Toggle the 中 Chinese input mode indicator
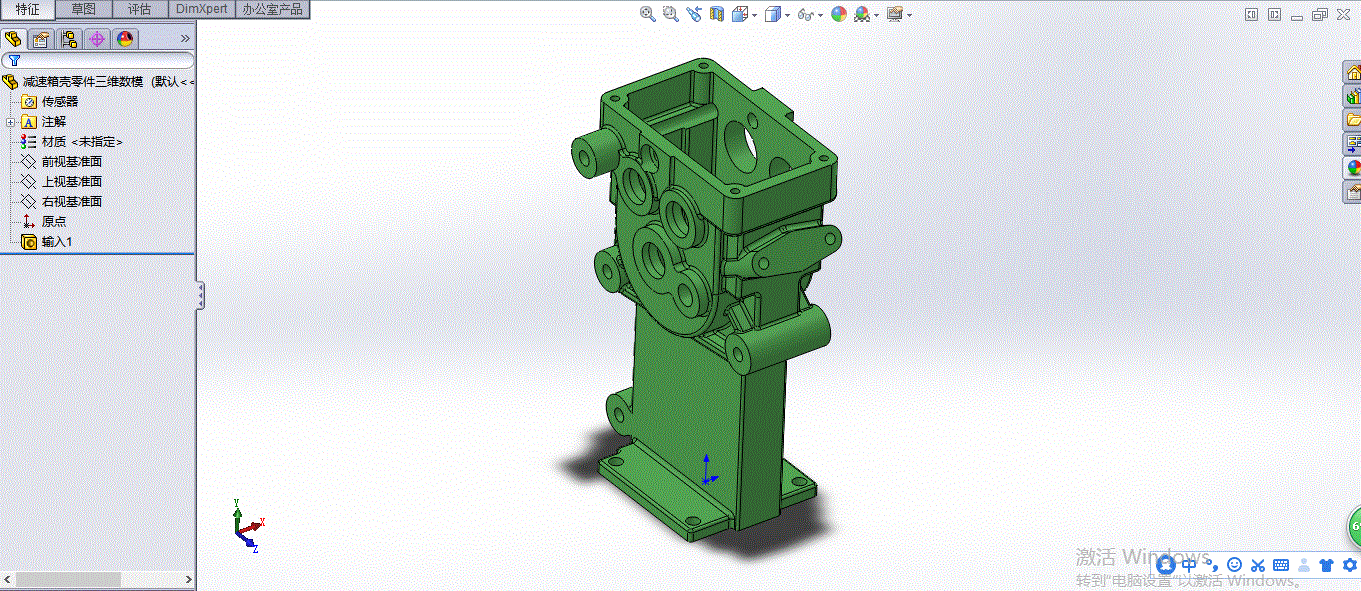The width and height of the screenshot is (1361, 591). click(1189, 565)
